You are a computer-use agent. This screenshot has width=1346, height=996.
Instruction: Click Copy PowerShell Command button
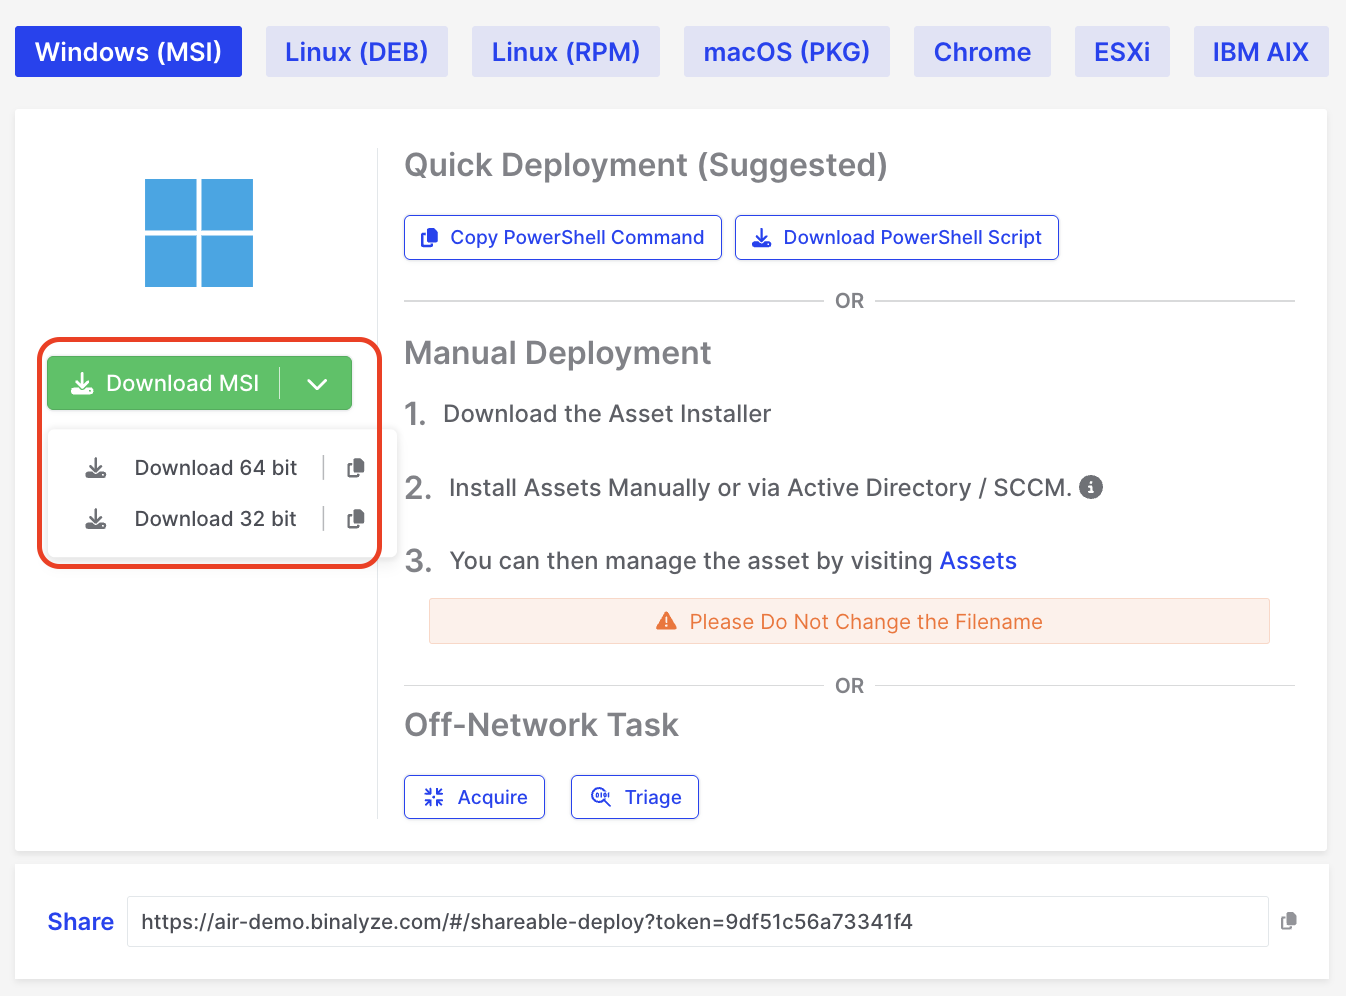click(562, 238)
